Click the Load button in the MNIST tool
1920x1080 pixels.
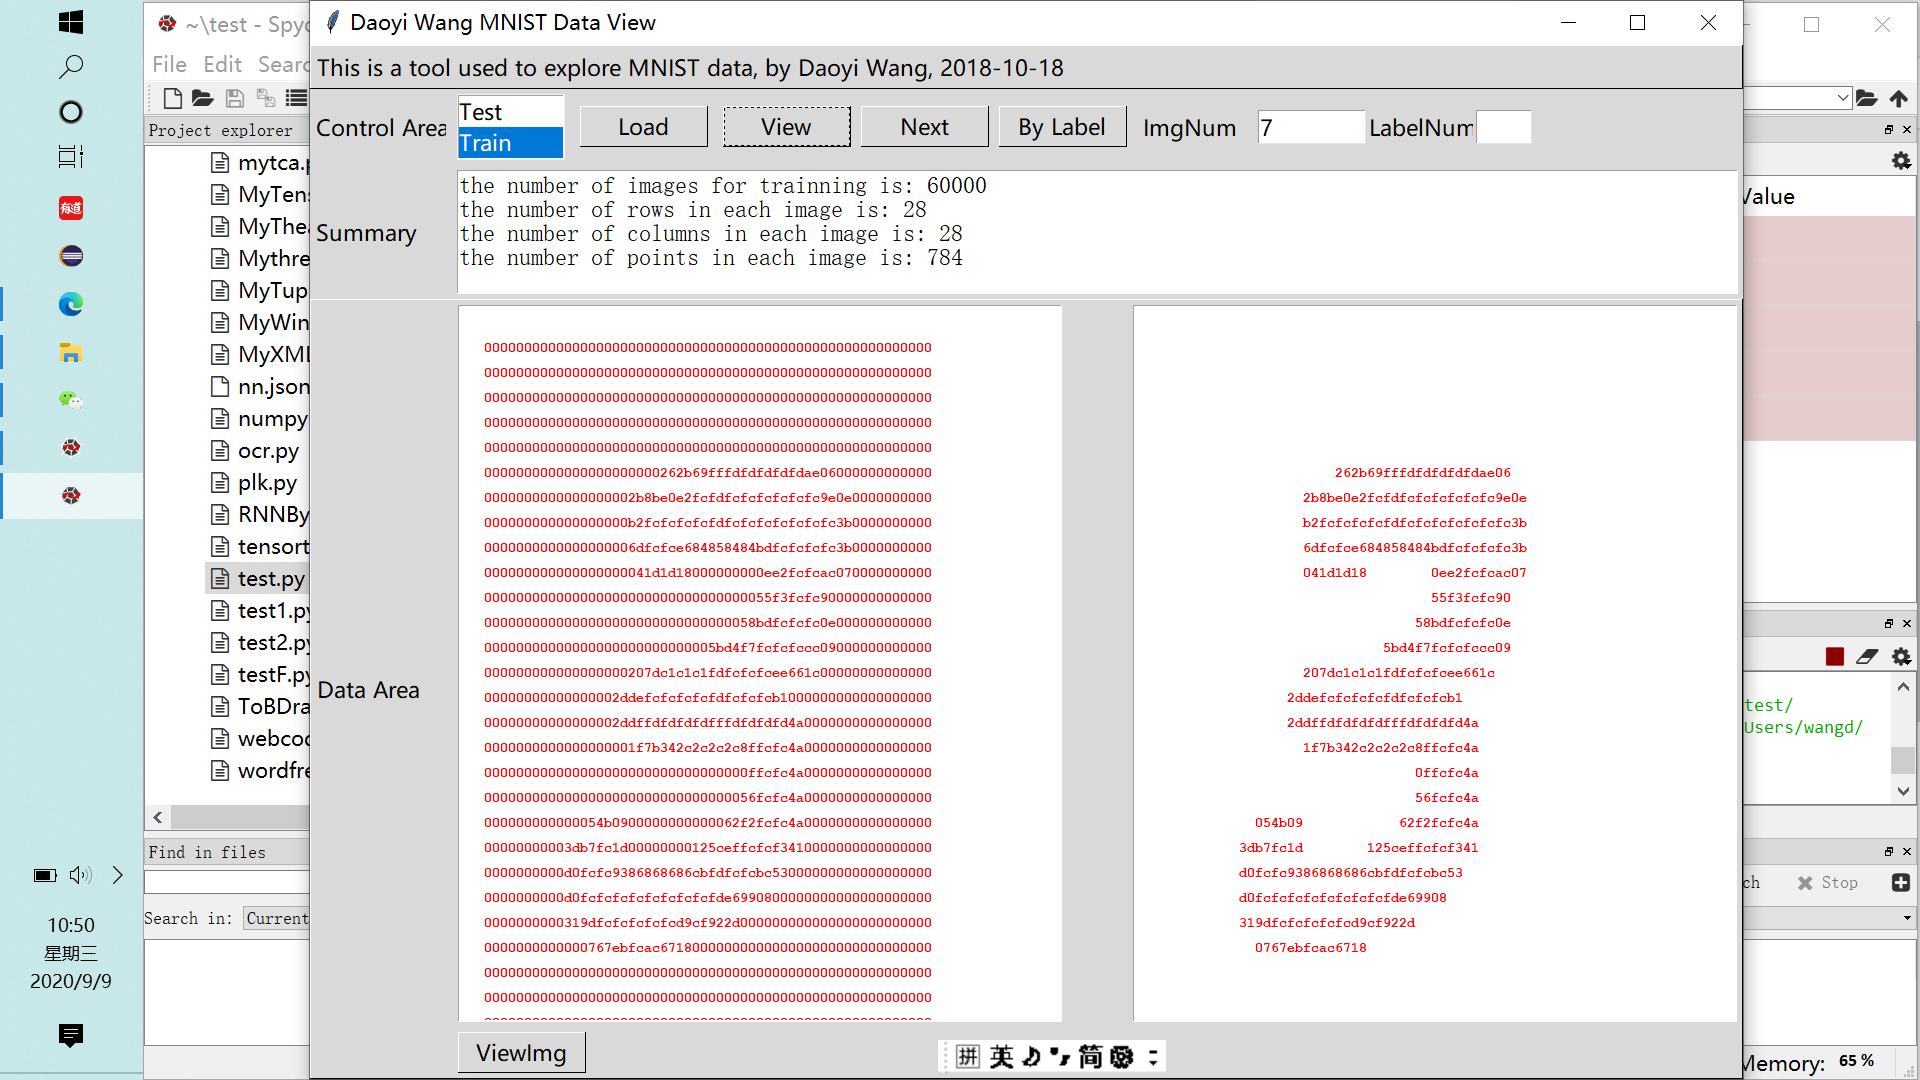coord(643,126)
